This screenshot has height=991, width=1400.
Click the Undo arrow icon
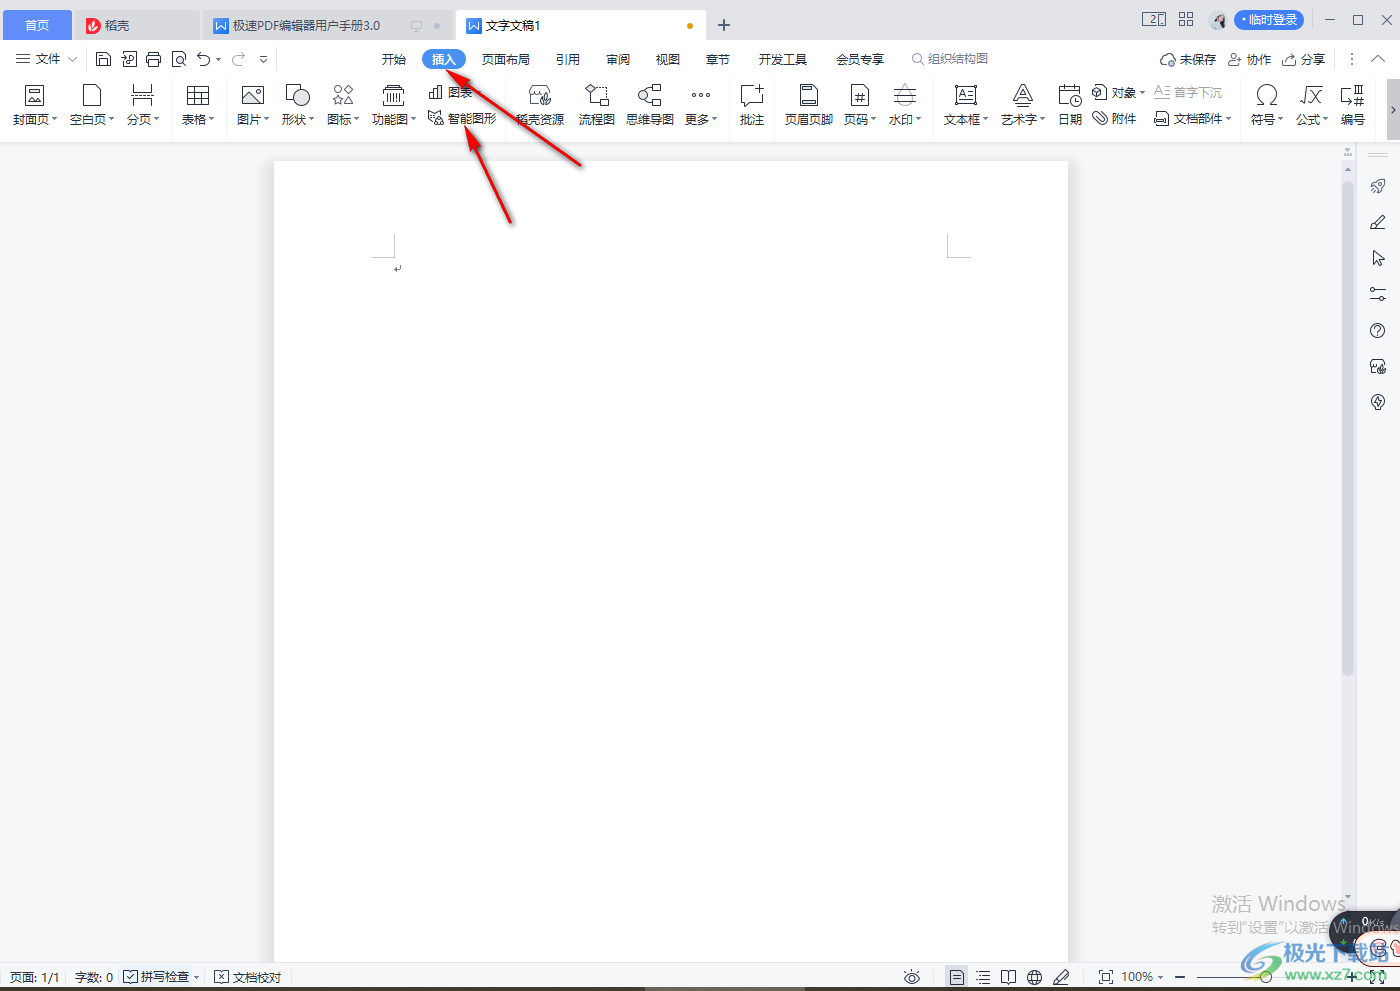coord(204,59)
